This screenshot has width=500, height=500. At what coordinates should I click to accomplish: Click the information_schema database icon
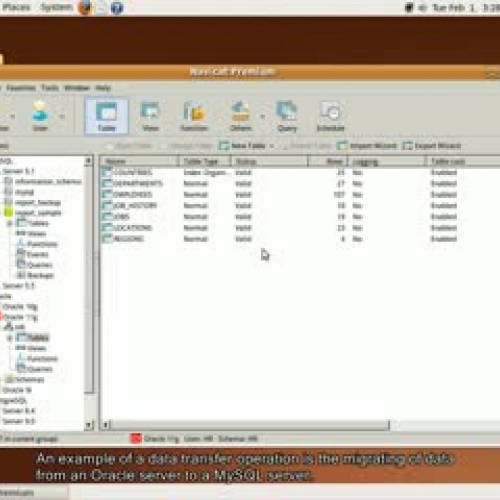point(8,182)
